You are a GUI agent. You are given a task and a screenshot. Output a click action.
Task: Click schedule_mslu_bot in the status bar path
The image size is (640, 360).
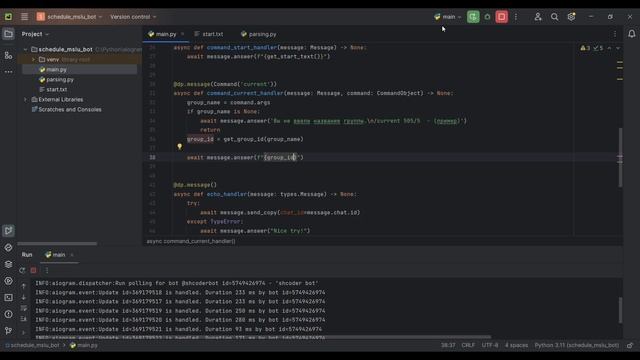coord(32,345)
